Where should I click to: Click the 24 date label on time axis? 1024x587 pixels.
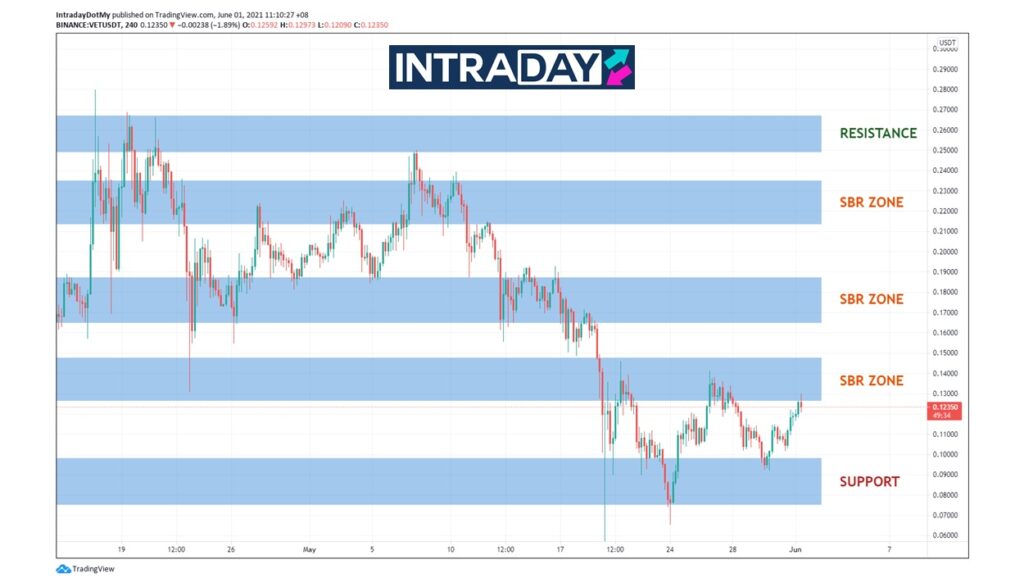[670, 549]
